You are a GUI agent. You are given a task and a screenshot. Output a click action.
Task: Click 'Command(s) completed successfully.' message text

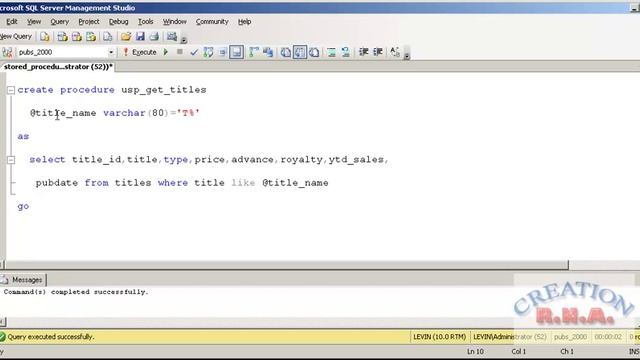[x=76, y=292]
